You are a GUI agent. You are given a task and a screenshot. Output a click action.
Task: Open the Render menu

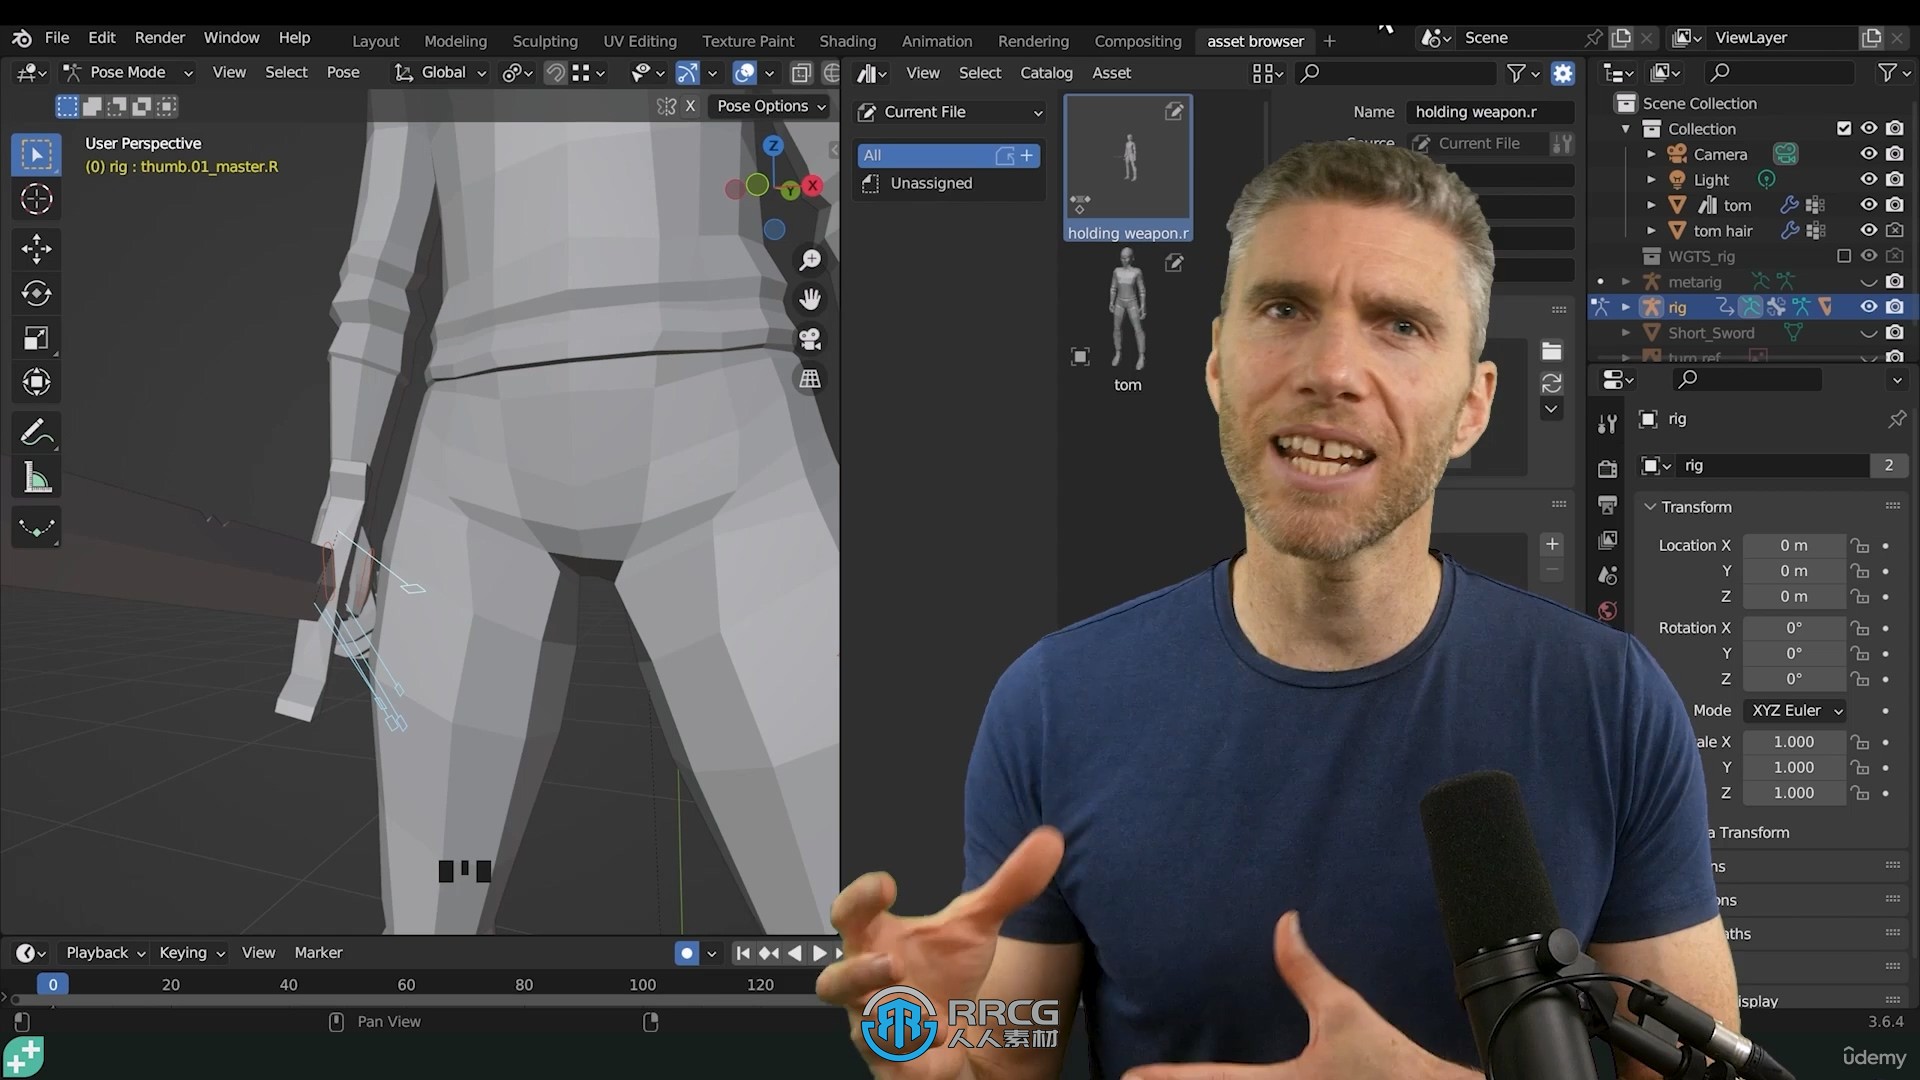(160, 38)
